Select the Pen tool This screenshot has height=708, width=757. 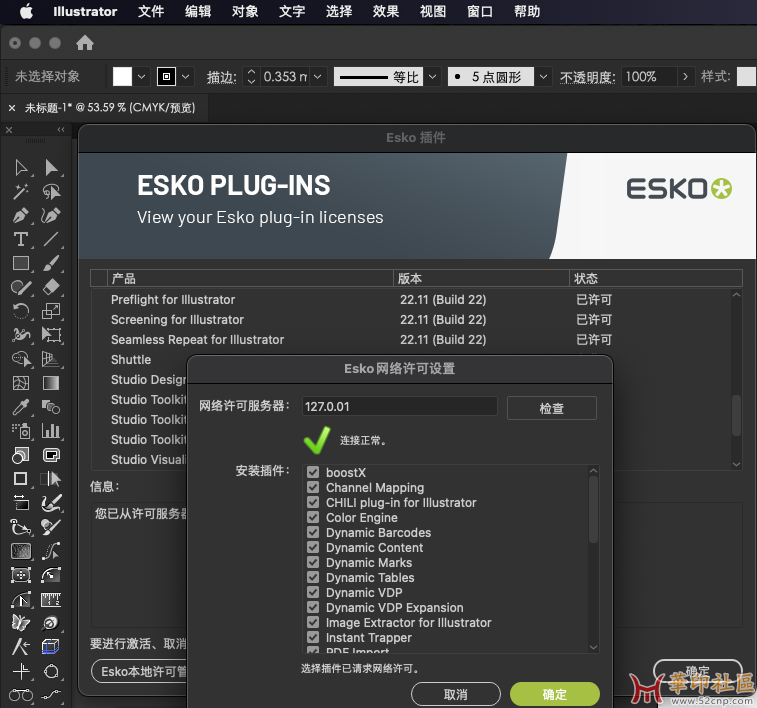21,215
